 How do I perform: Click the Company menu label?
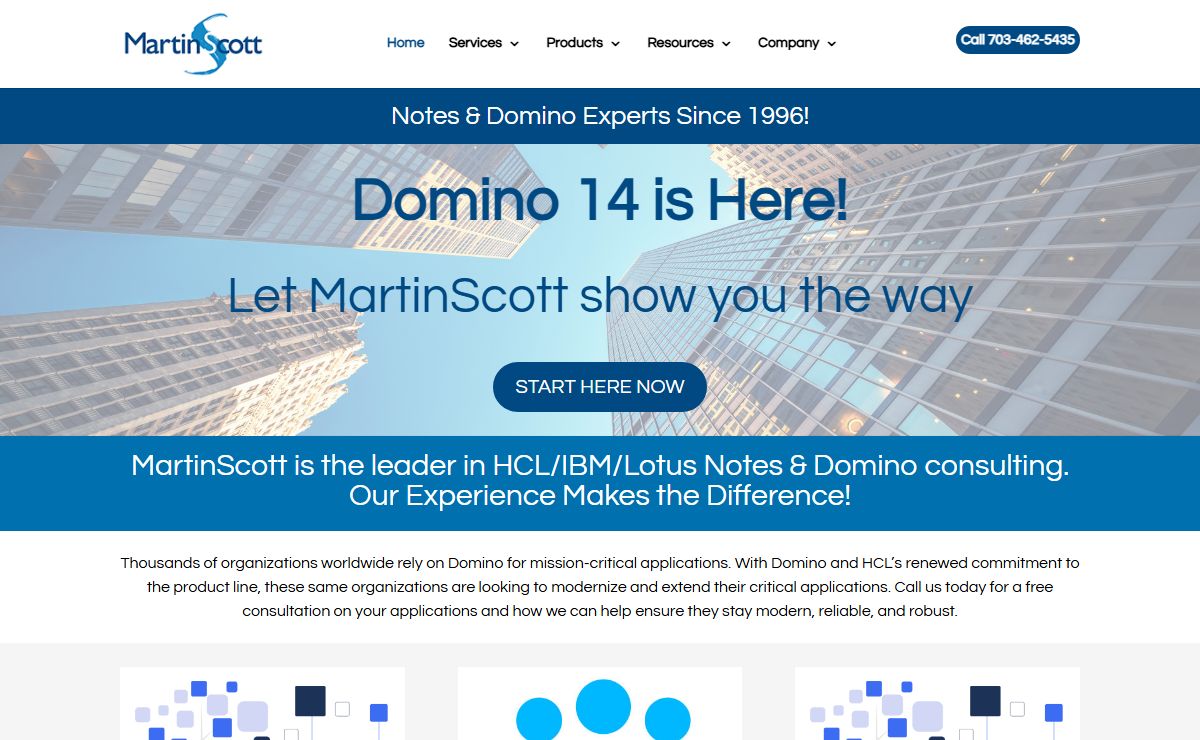point(788,43)
